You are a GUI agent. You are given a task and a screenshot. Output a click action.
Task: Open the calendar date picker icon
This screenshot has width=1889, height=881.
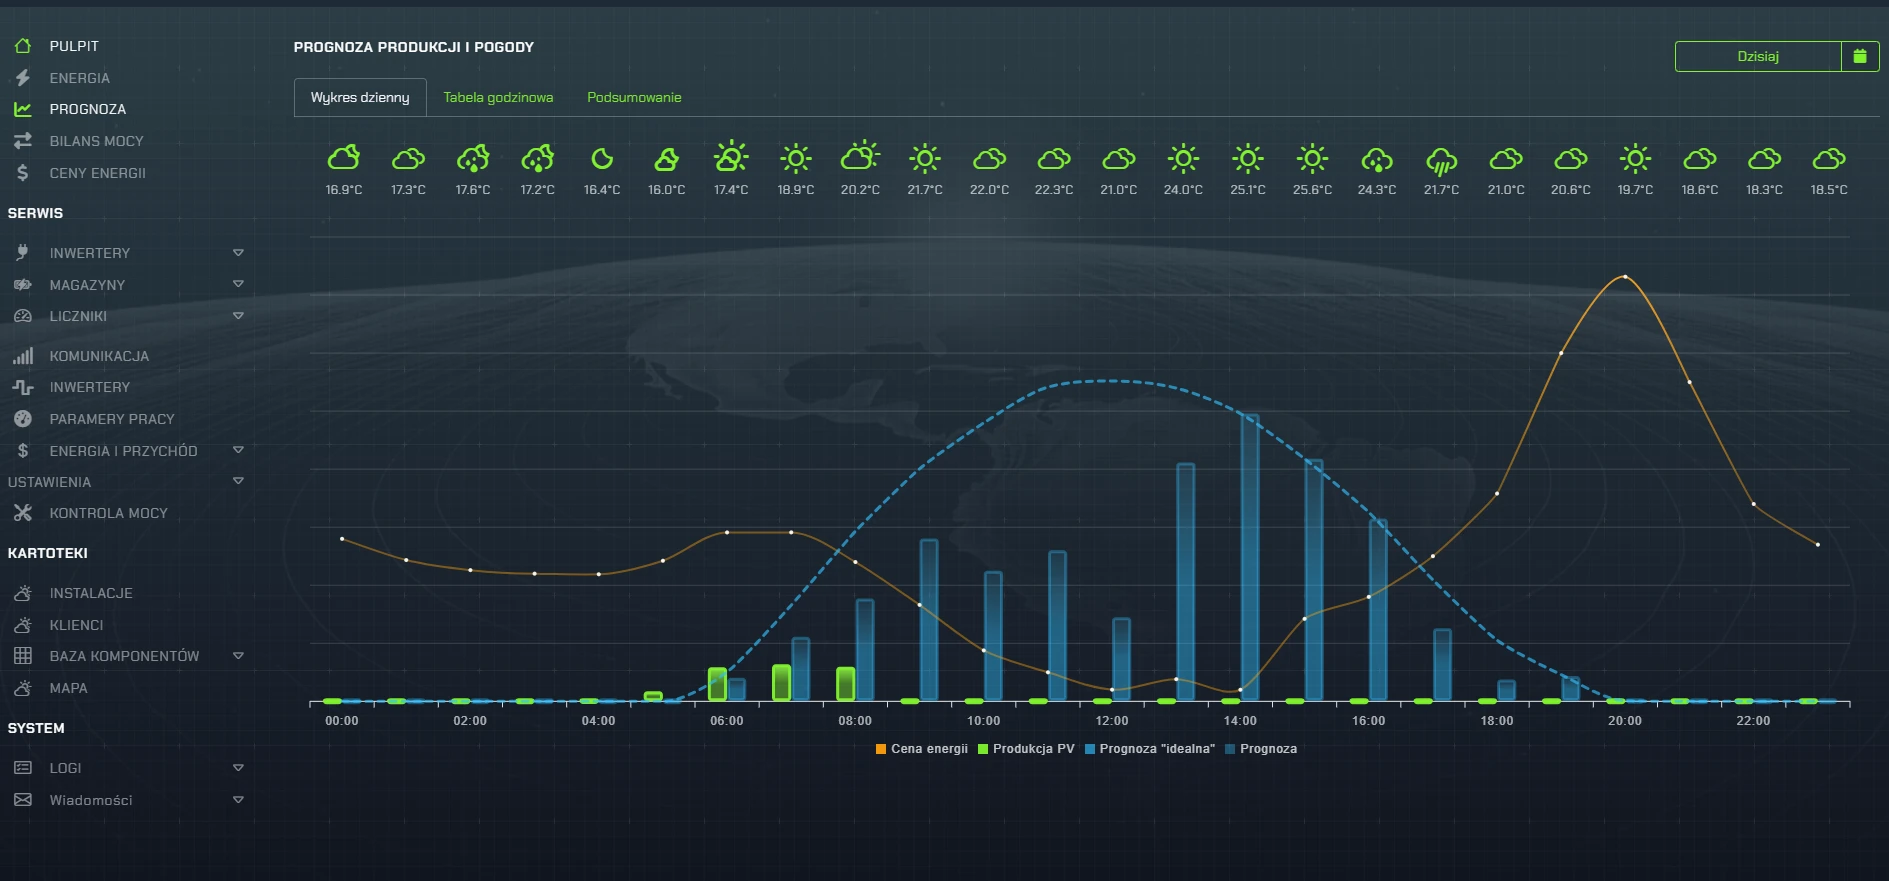tap(1859, 56)
